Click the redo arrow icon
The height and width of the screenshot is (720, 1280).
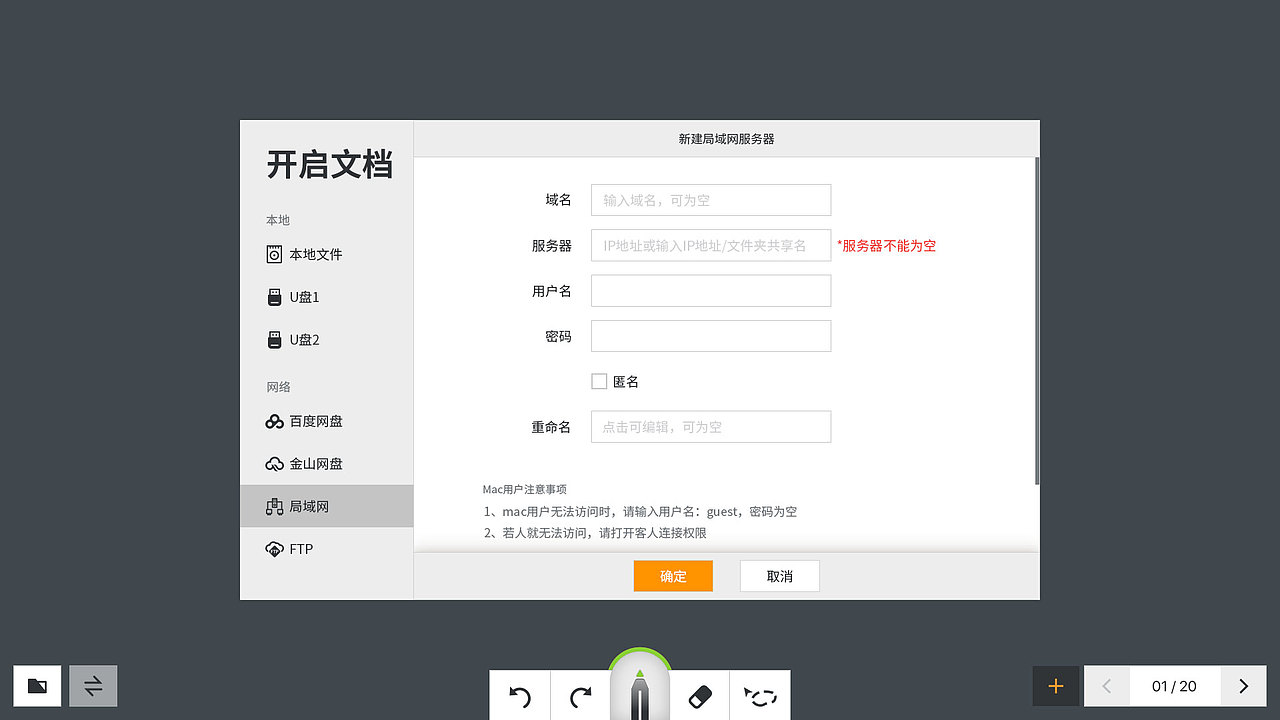(x=579, y=695)
